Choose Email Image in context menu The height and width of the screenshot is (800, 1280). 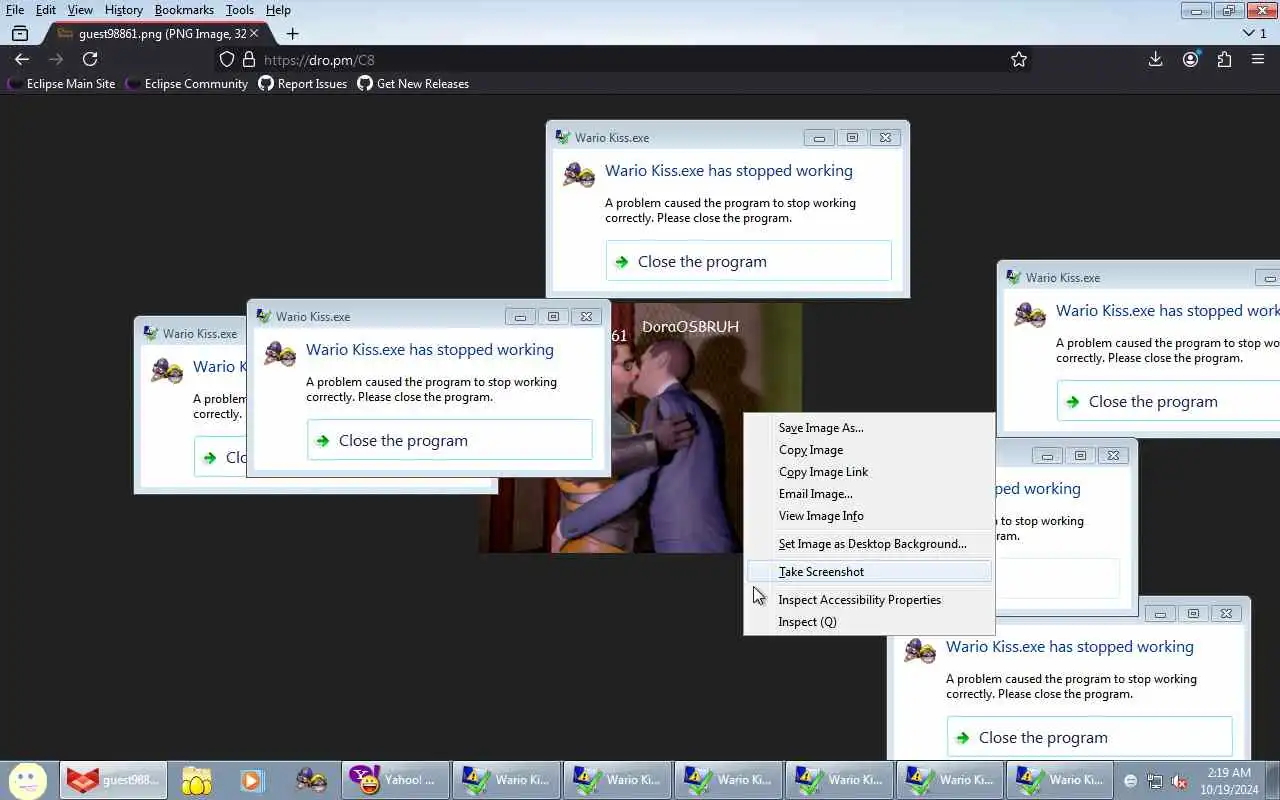(x=869, y=494)
